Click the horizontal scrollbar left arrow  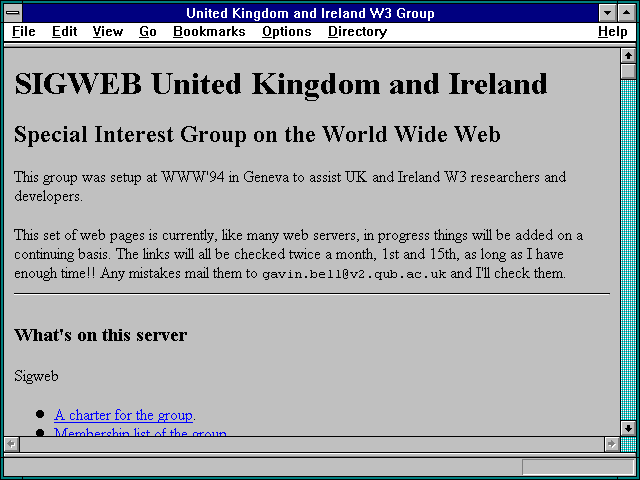click(x=11, y=444)
